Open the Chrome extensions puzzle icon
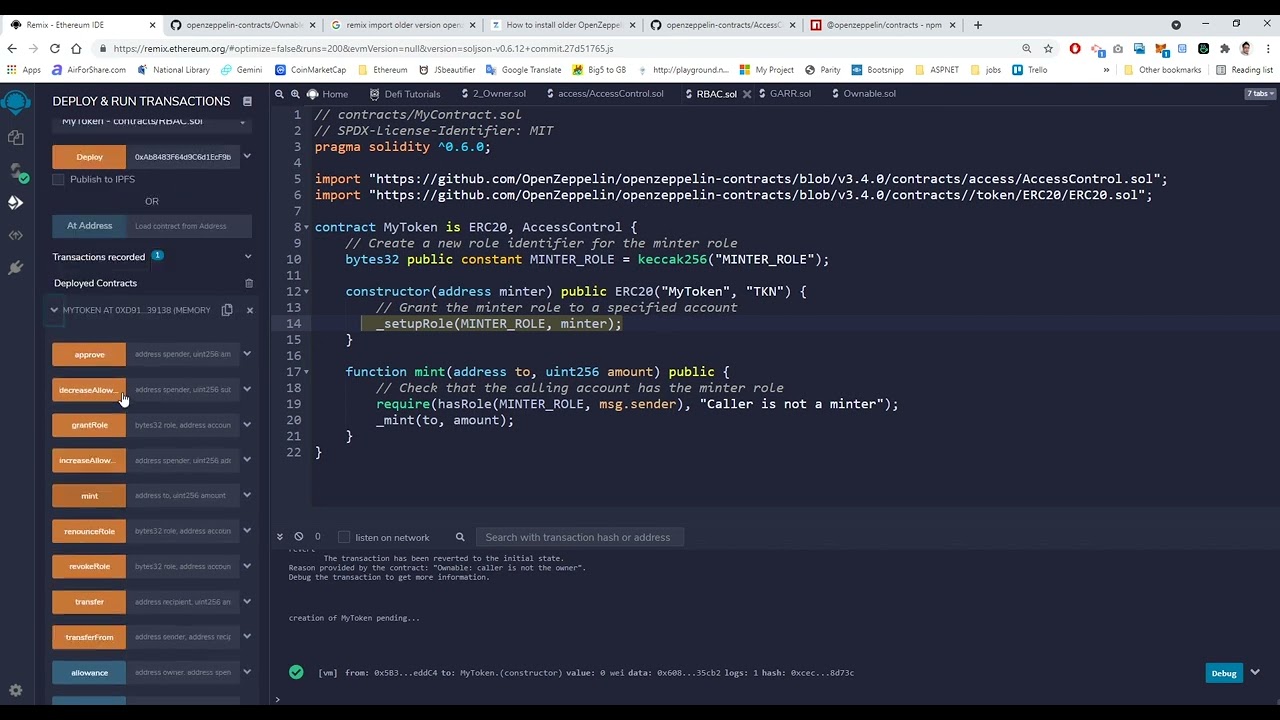 (x=1225, y=48)
